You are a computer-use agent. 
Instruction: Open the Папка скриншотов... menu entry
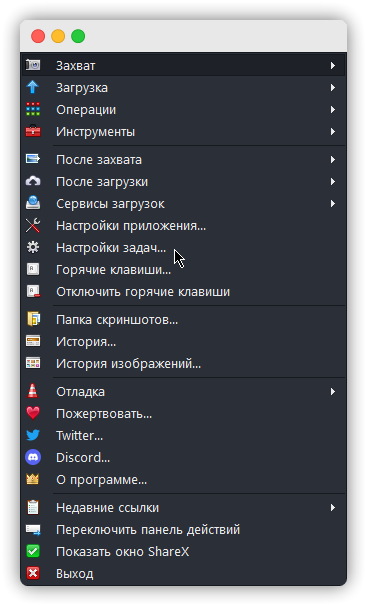pyautogui.click(x=117, y=320)
